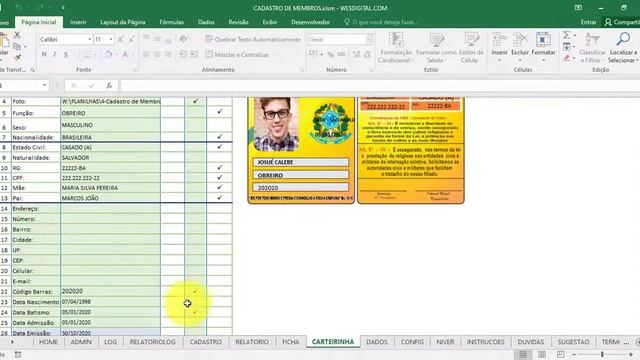Click the tell-me search box
Image resolution: width=640 pixels, height=360 pixels.
[x=382, y=22]
